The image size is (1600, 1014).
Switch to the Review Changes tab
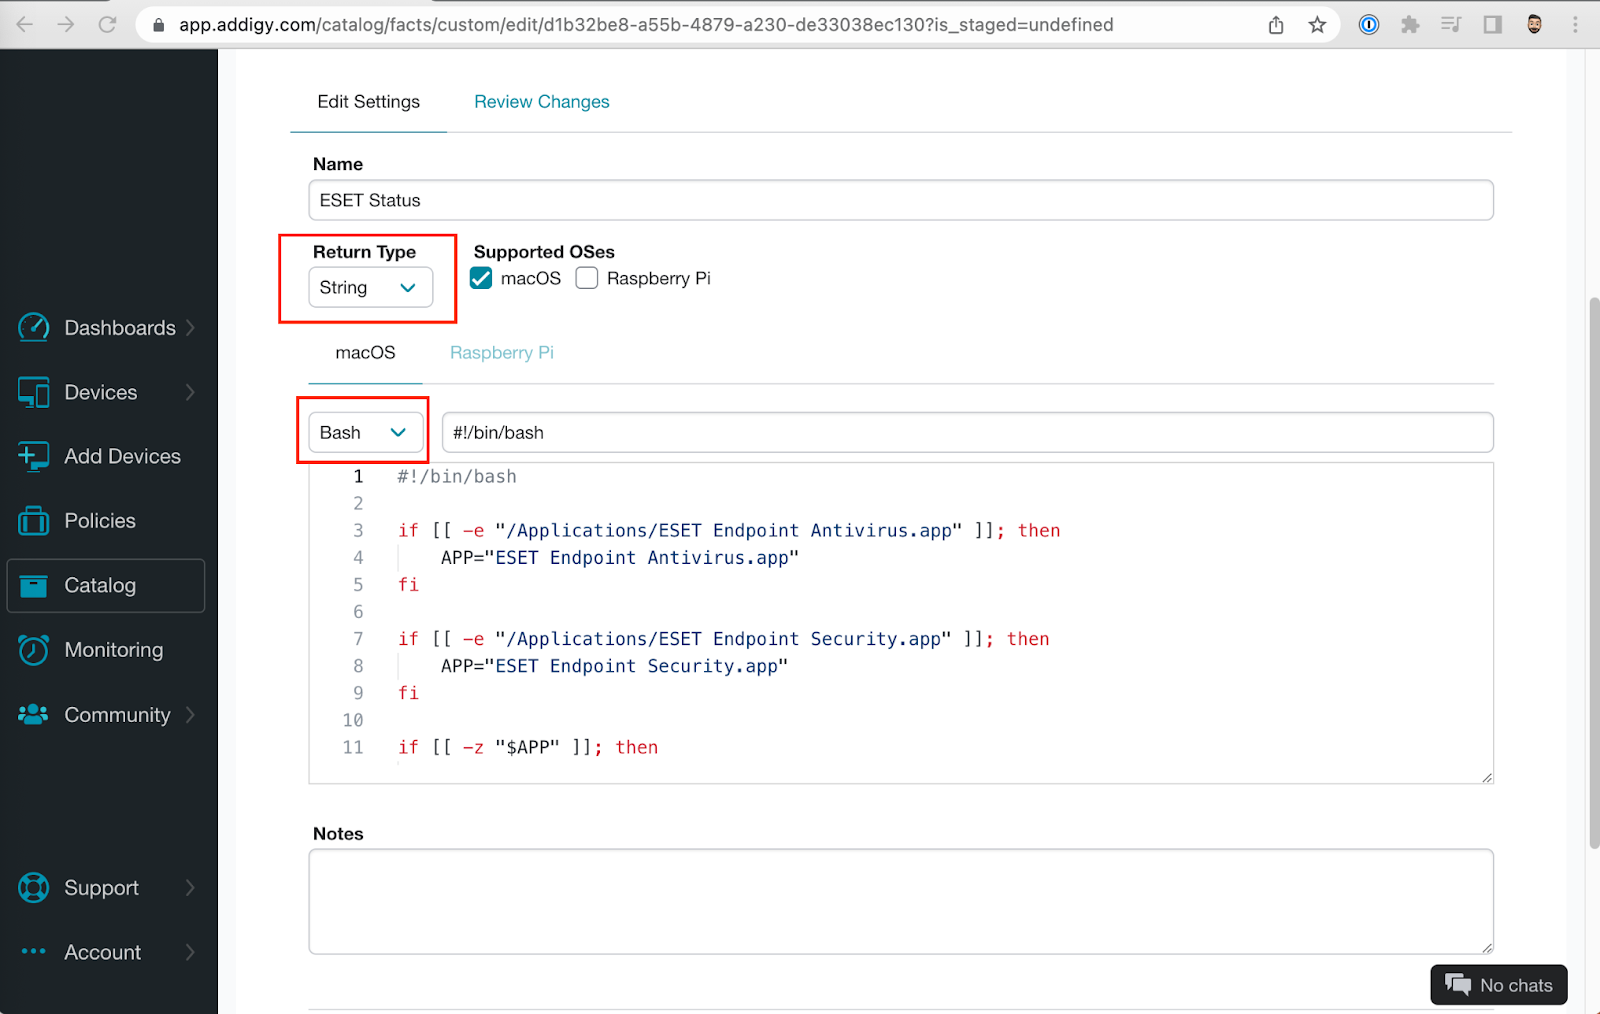[x=541, y=101]
